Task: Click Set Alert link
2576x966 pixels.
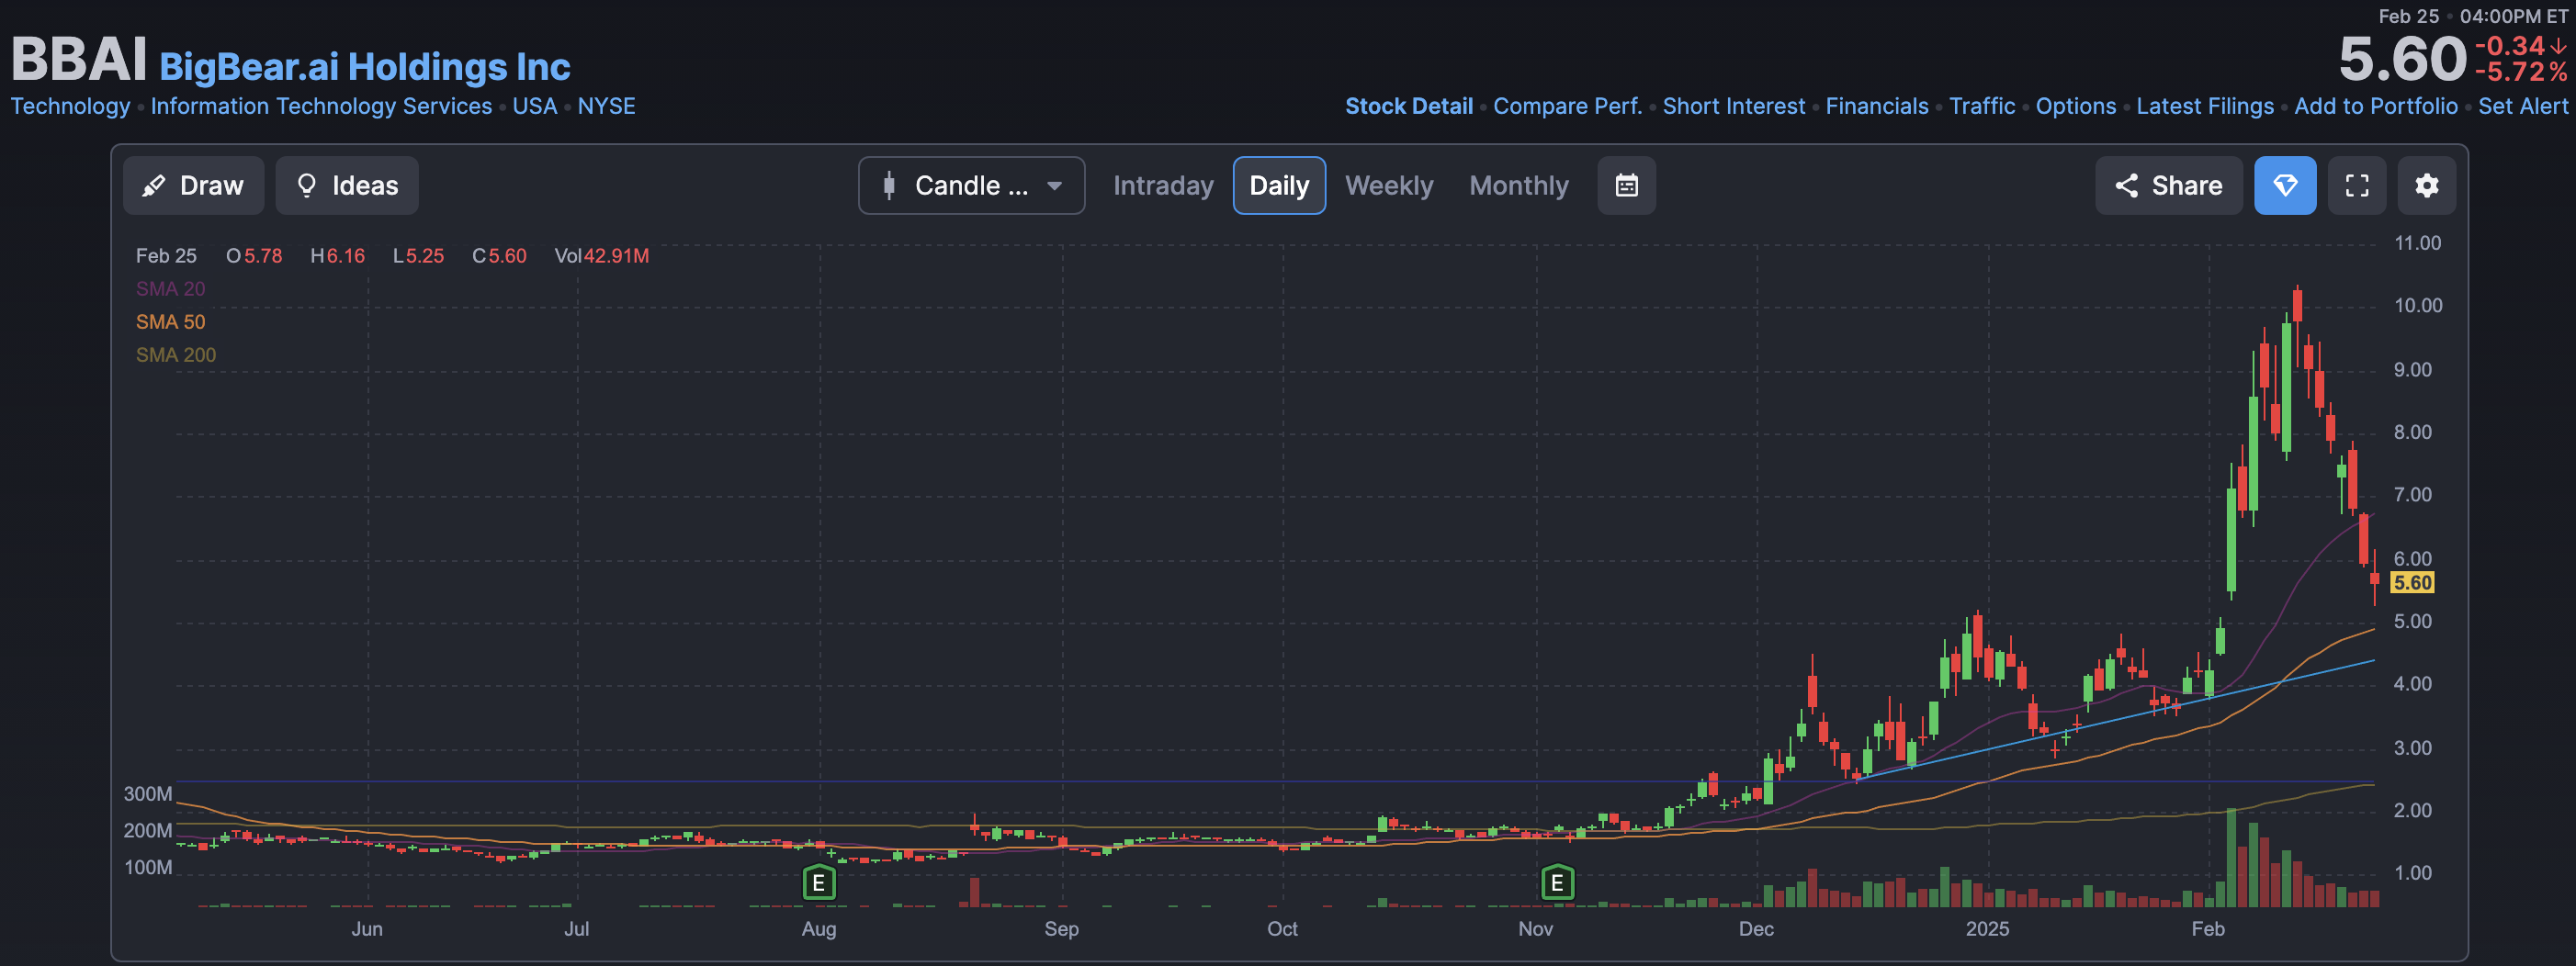Action: click(x=2523, y=106)
